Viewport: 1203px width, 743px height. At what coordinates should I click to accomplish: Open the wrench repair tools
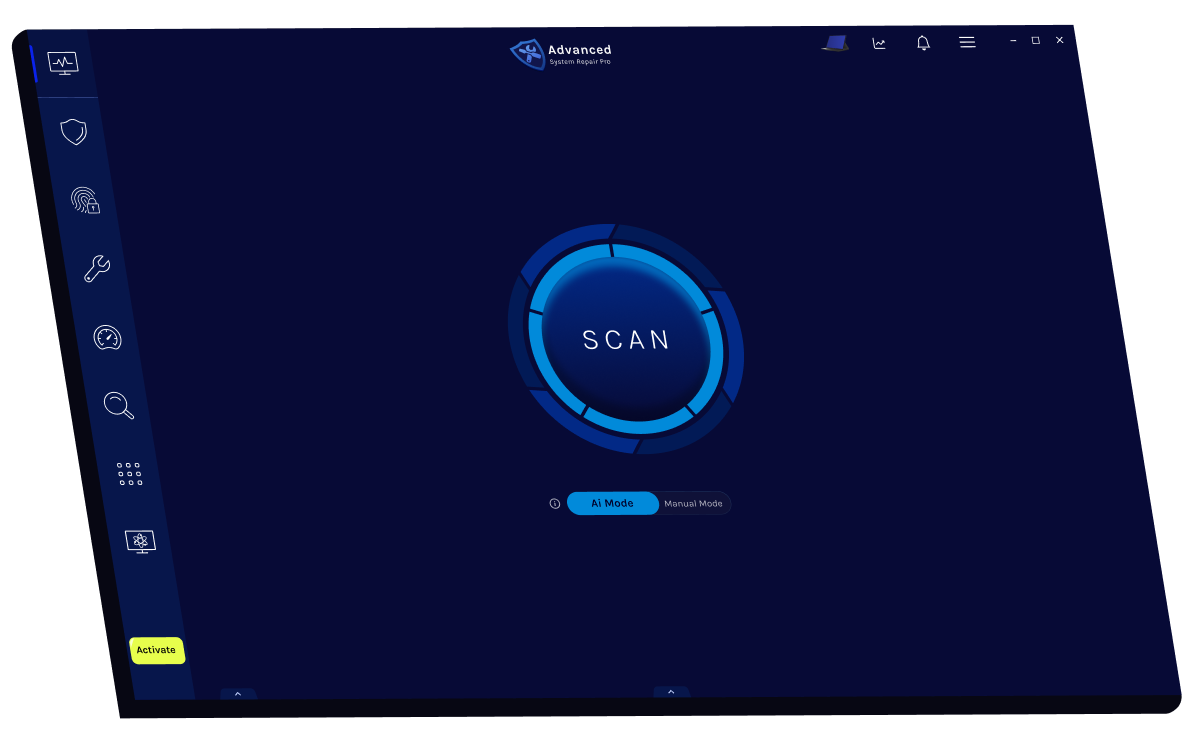click(x=97, y=268)
